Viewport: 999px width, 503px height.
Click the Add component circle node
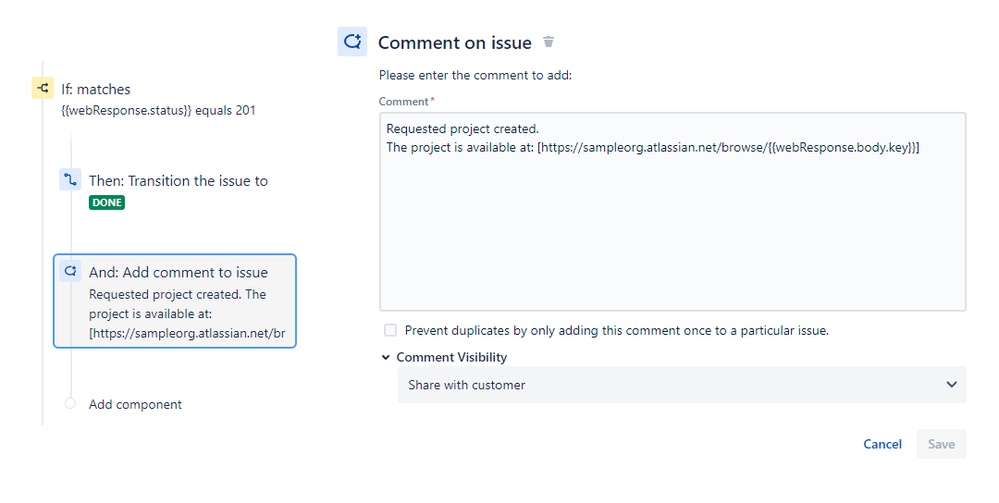point(70,404)
